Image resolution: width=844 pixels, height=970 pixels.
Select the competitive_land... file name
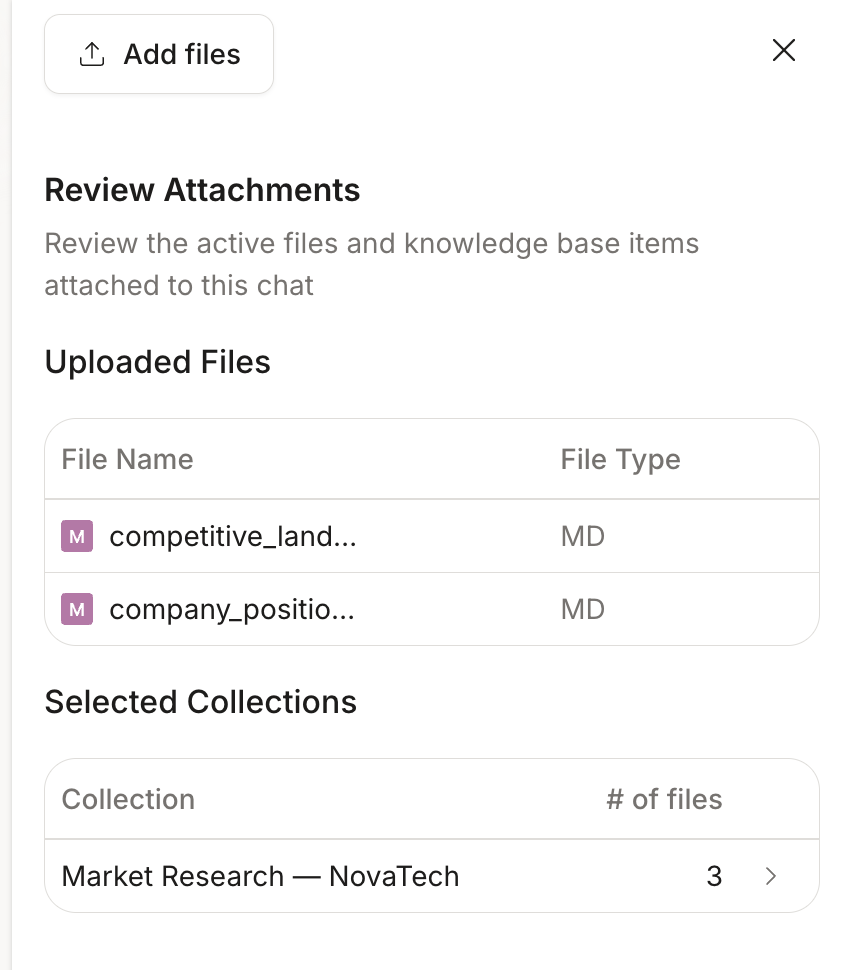tap(233, 536)
